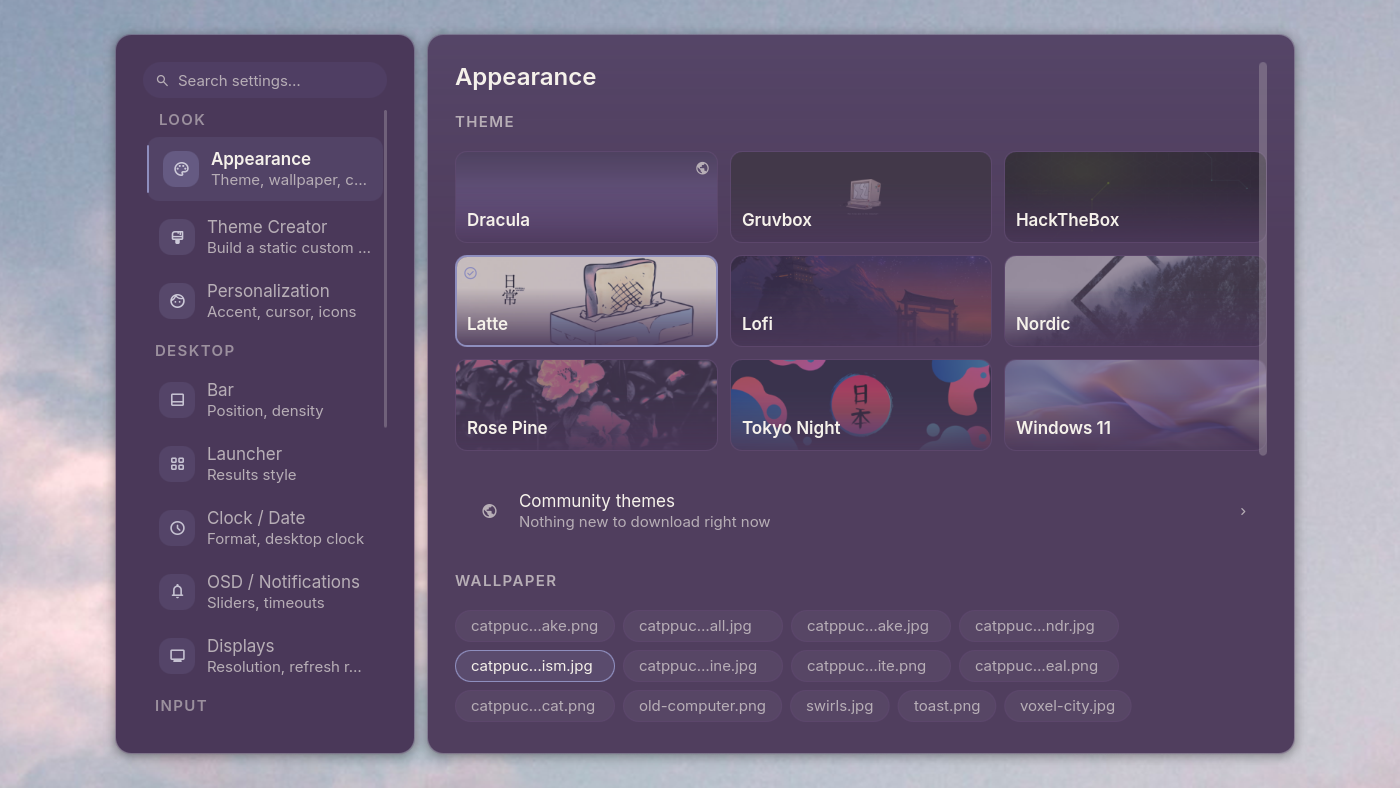Click the globe icon on Dracula theme

702,168
